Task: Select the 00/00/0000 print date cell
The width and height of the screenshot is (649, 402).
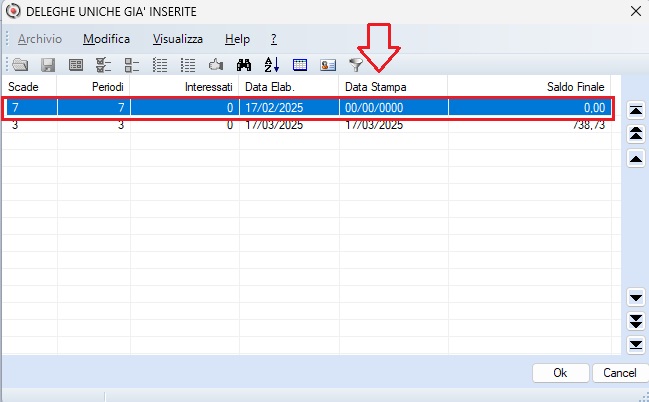Action: coord(393,108)
